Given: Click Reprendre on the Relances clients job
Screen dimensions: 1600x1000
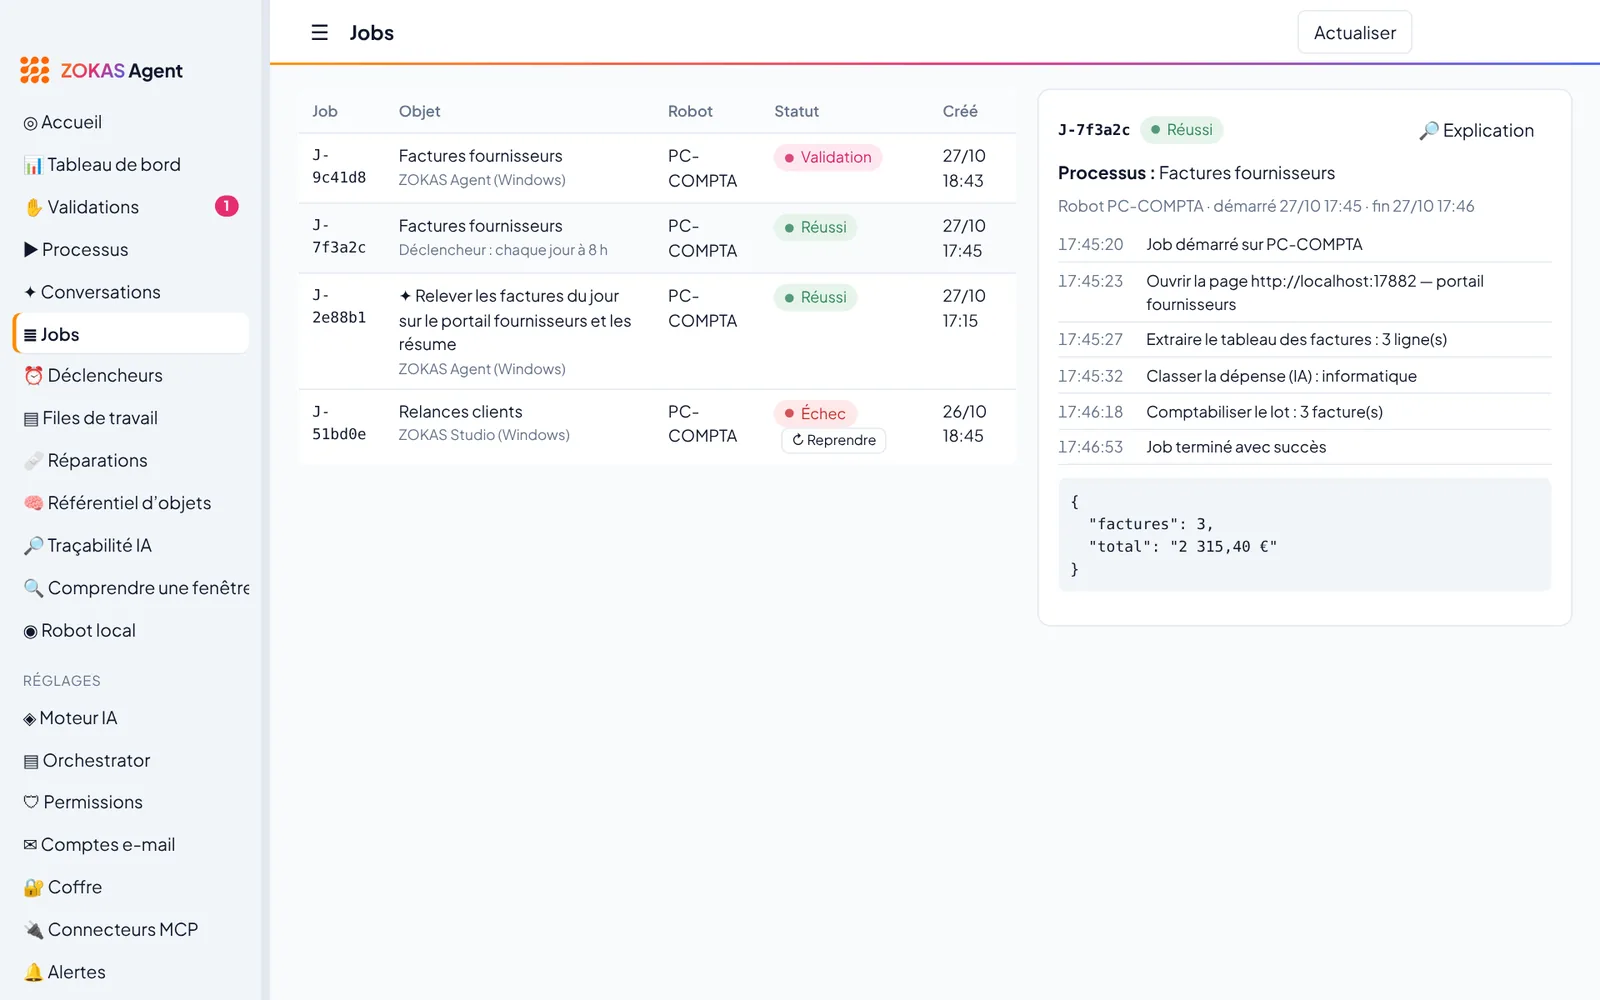Looking at the screenshot, I should (833, 440).
